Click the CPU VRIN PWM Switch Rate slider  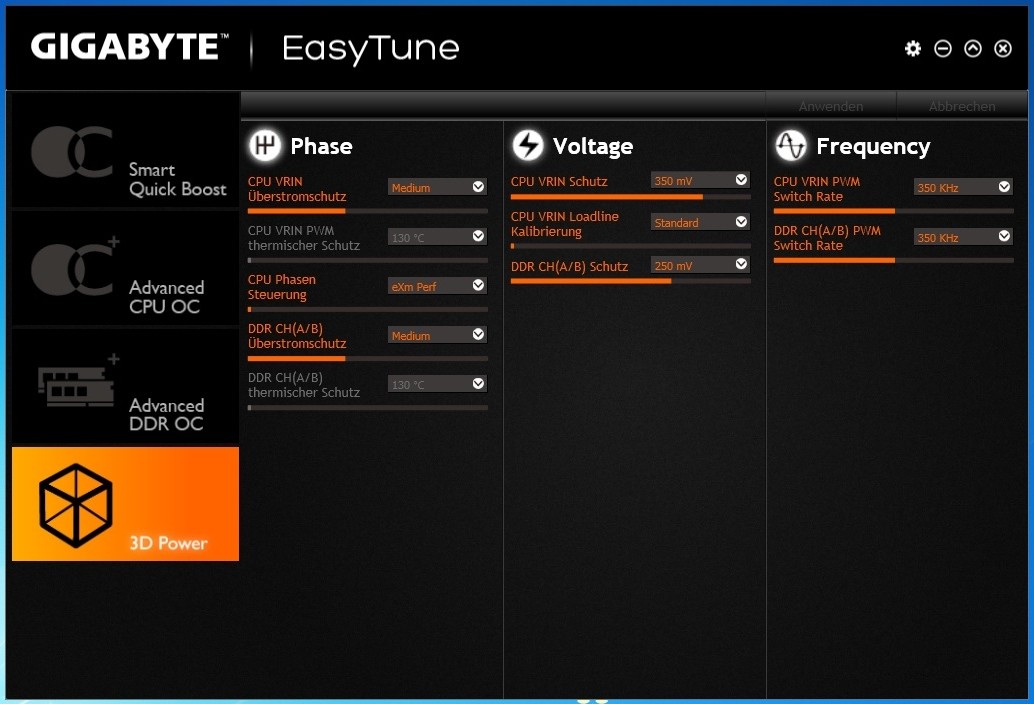click(894, 211)
